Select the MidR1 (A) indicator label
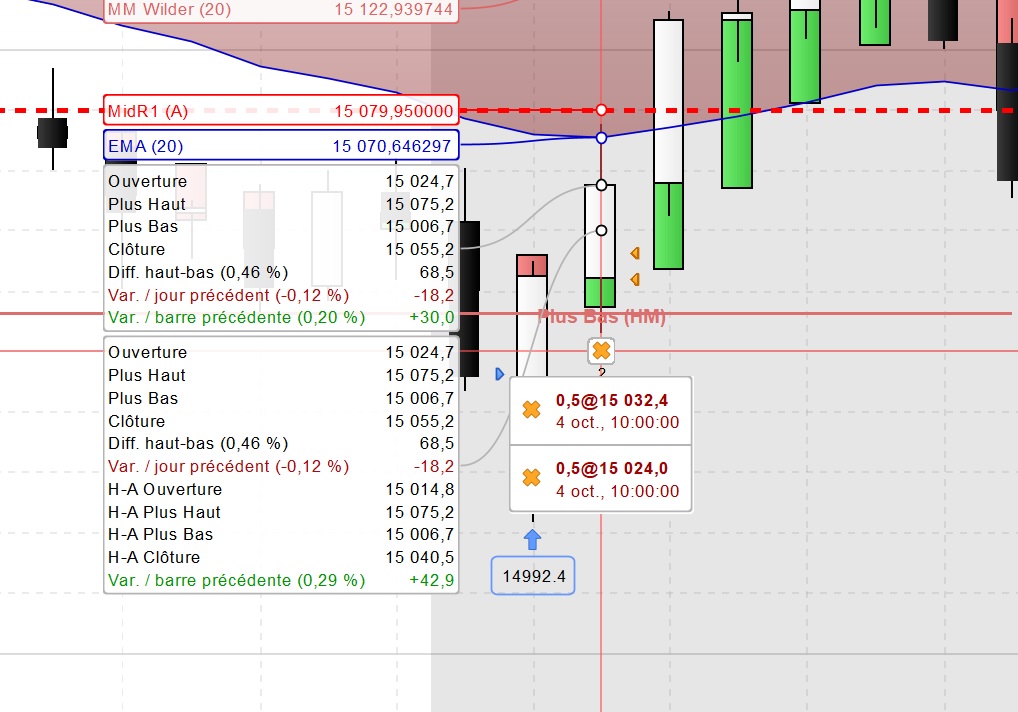 tap(281, 110)
